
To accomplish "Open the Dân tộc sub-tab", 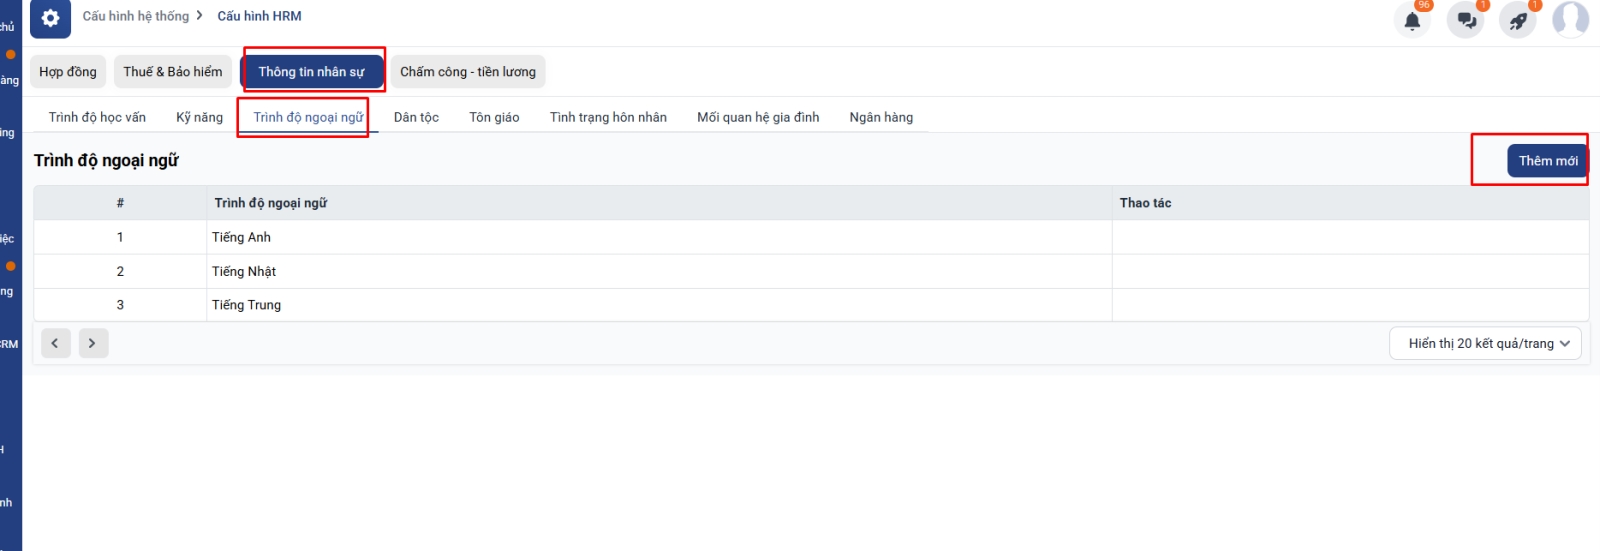I will click(x=416, y=117).
